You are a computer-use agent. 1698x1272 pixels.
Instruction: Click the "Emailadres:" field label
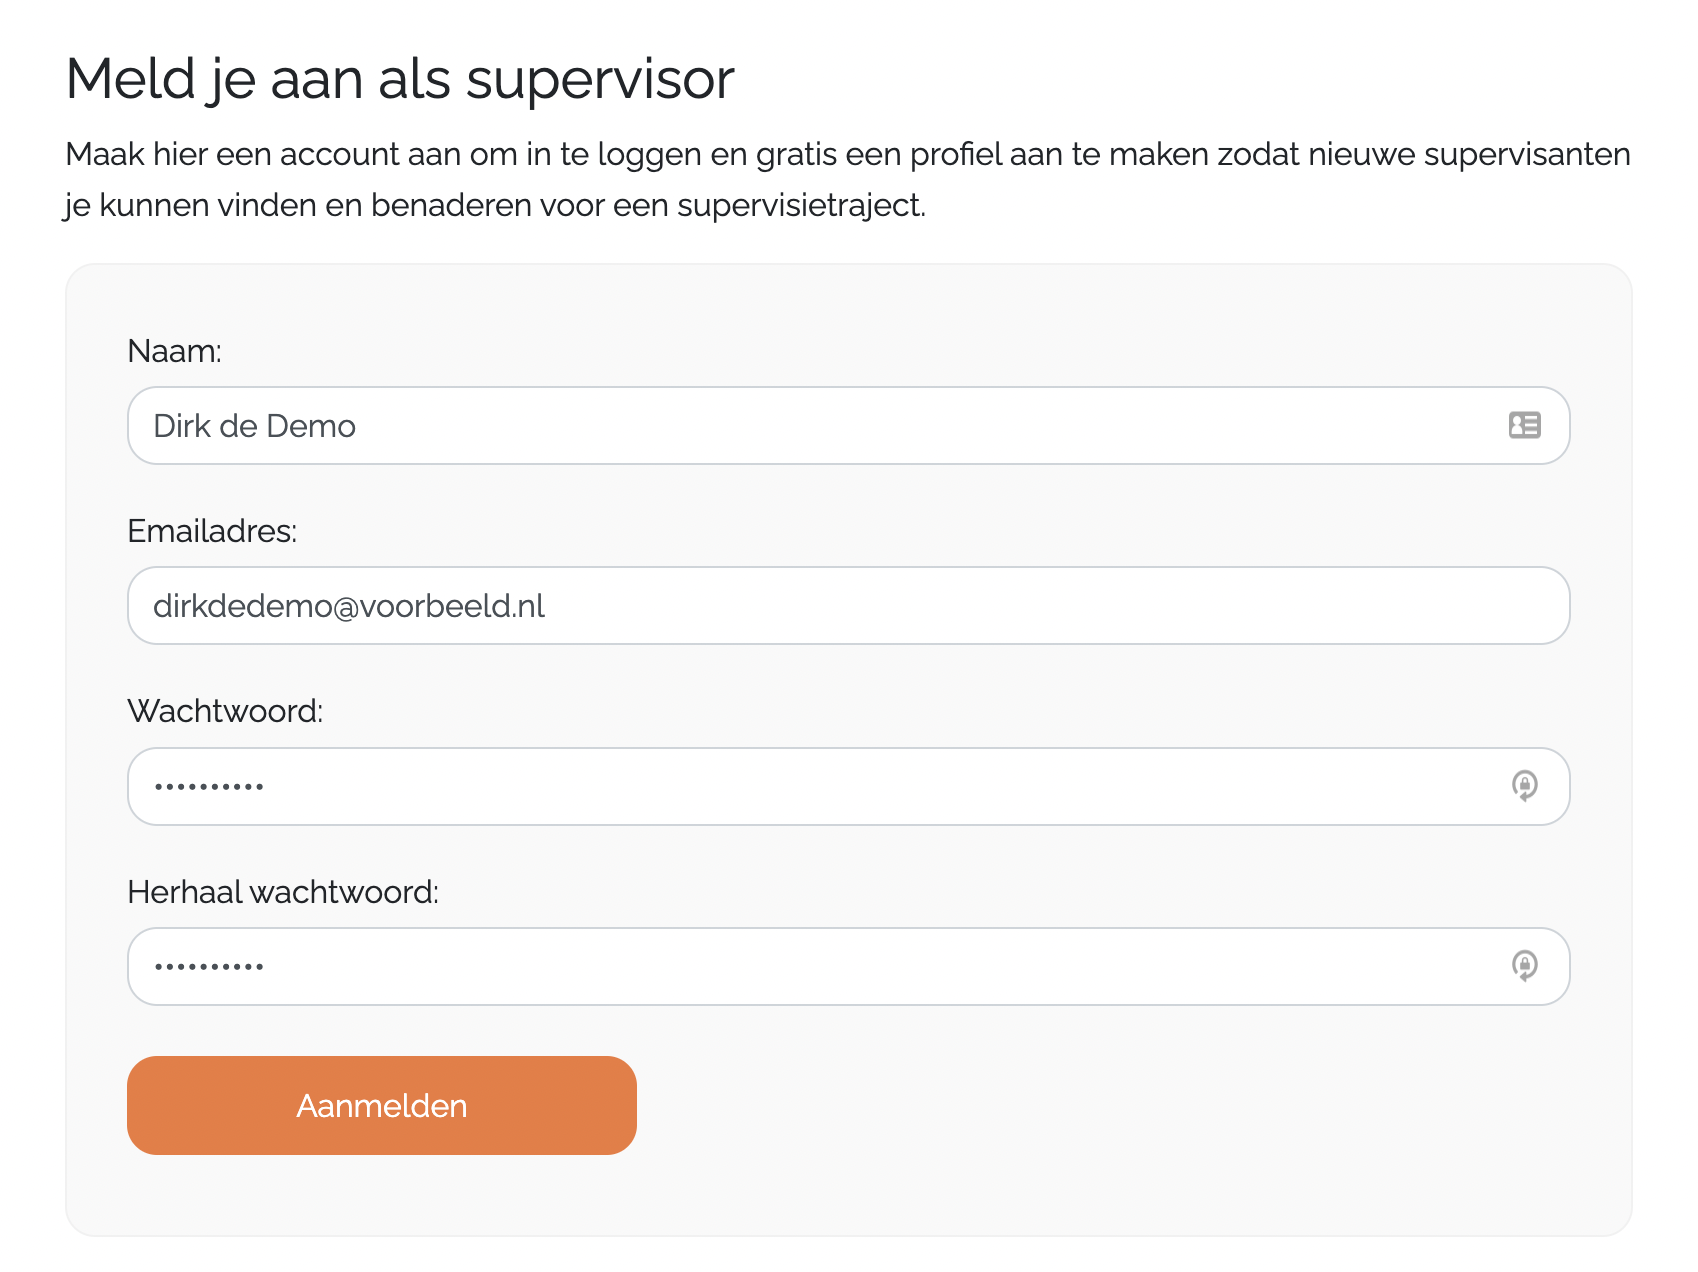point(212,531)
